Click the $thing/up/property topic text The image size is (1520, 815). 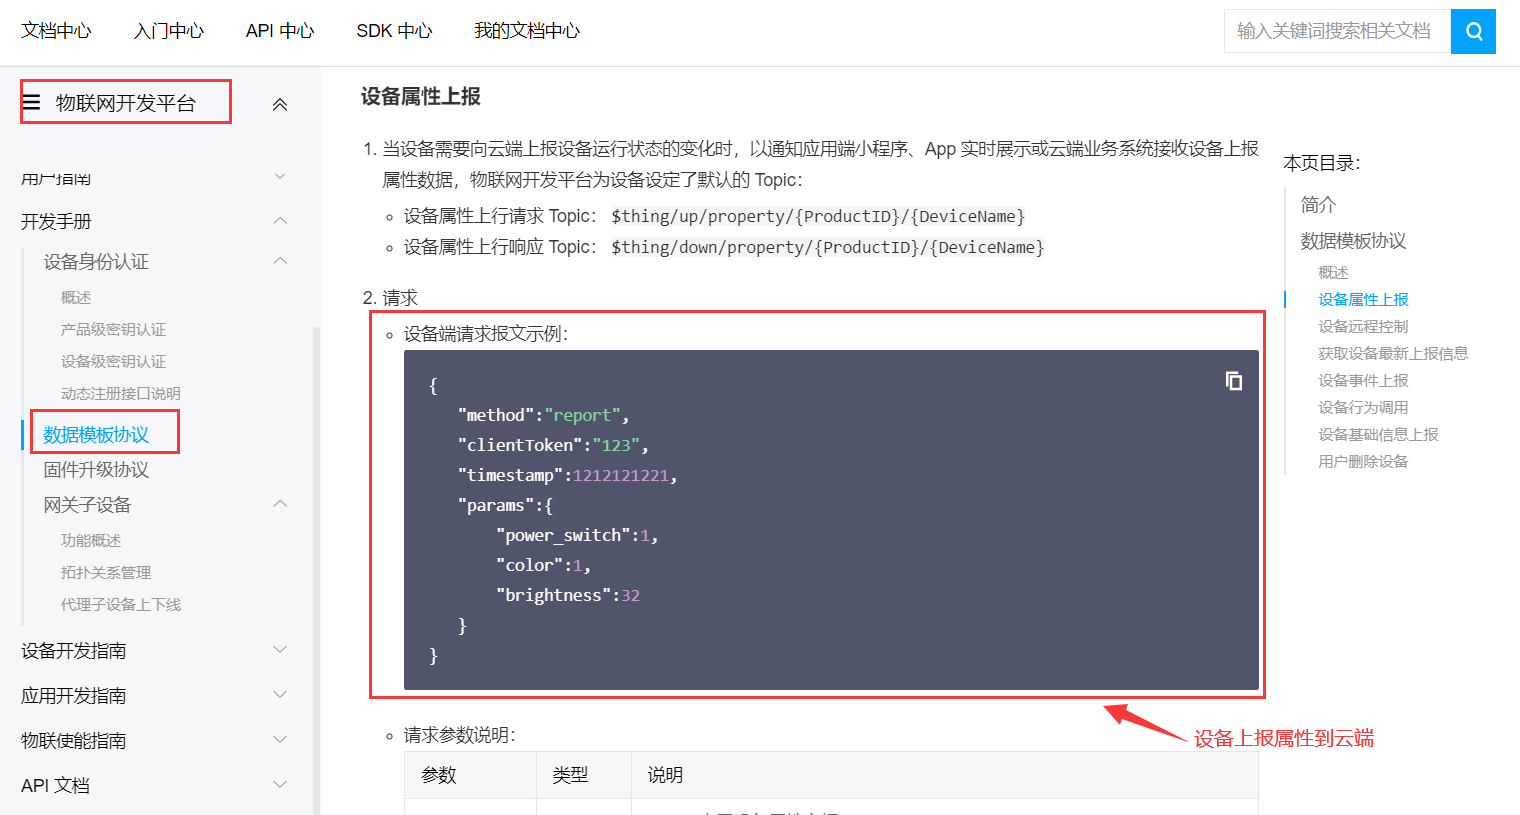[818, 216]
